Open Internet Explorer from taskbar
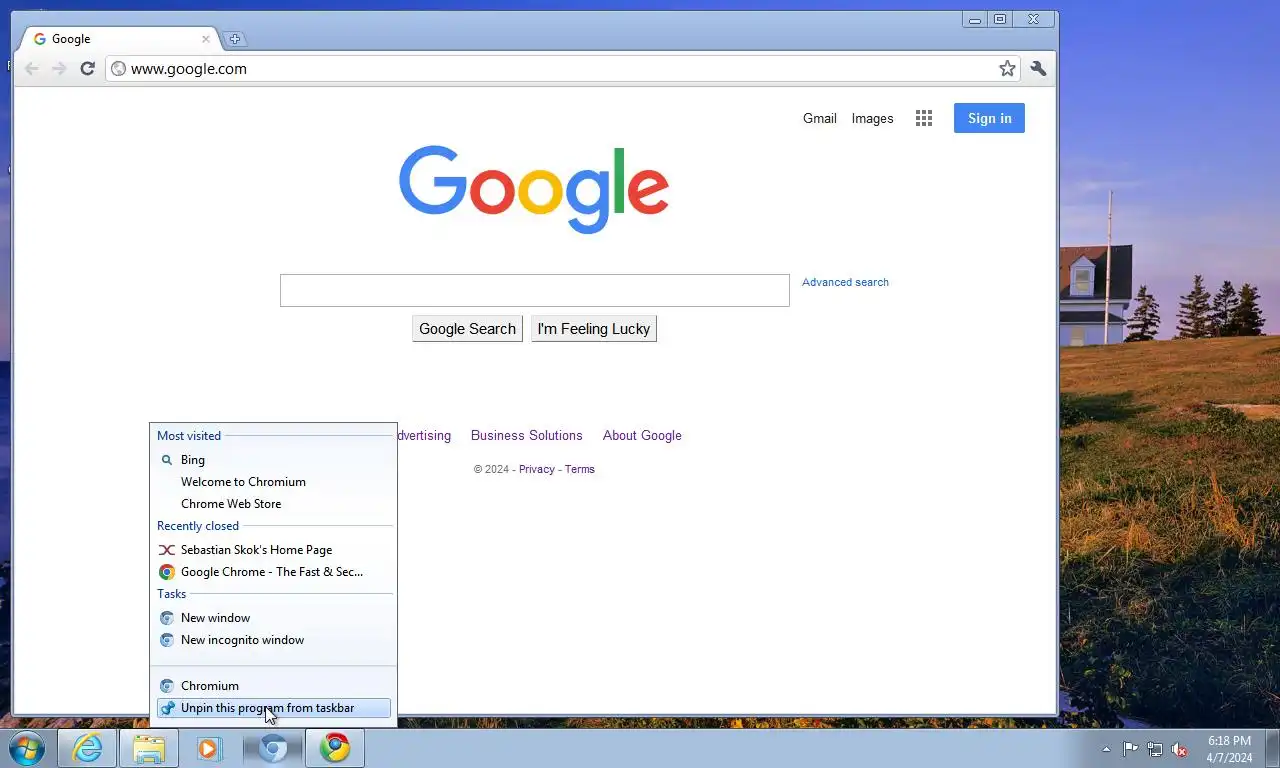Viewport: 1280px width, 768px height. (x=87, y=748)
